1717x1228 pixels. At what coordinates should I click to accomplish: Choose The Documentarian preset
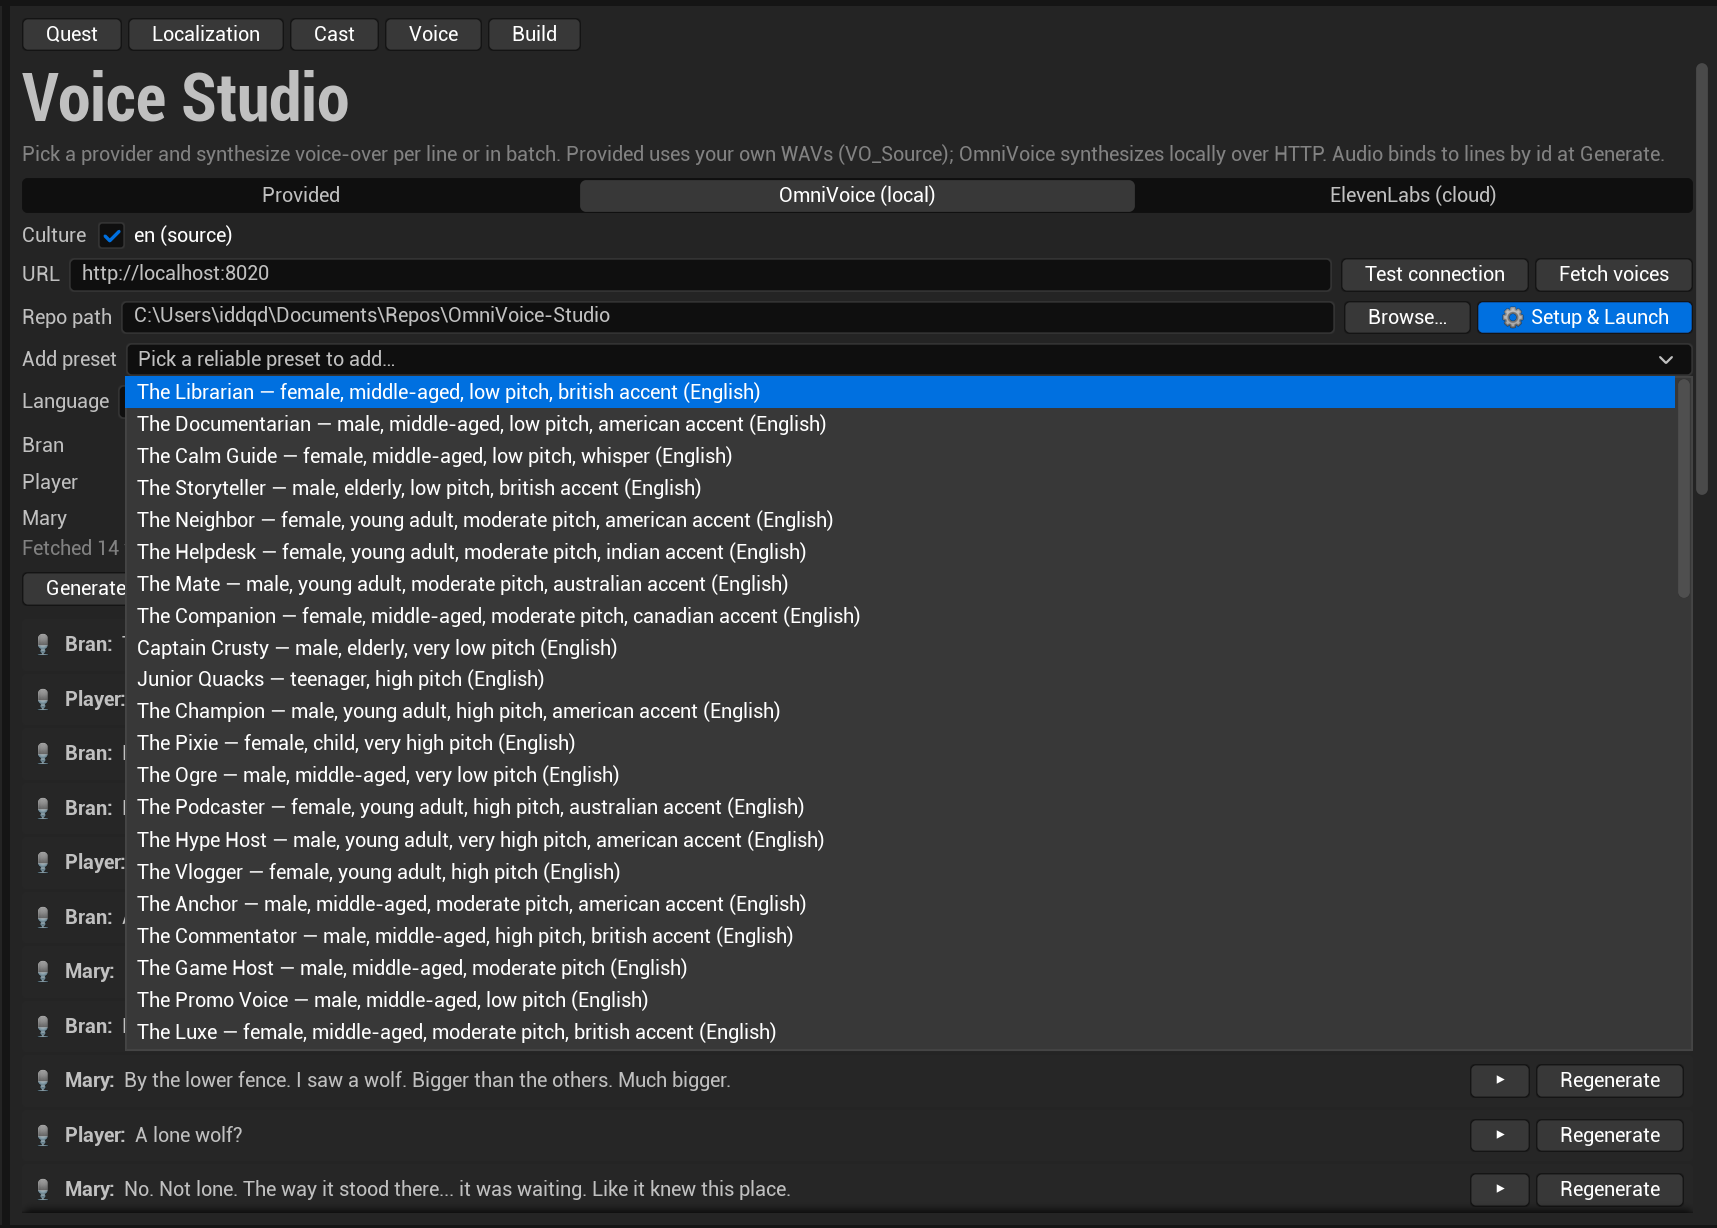(900, 424)
